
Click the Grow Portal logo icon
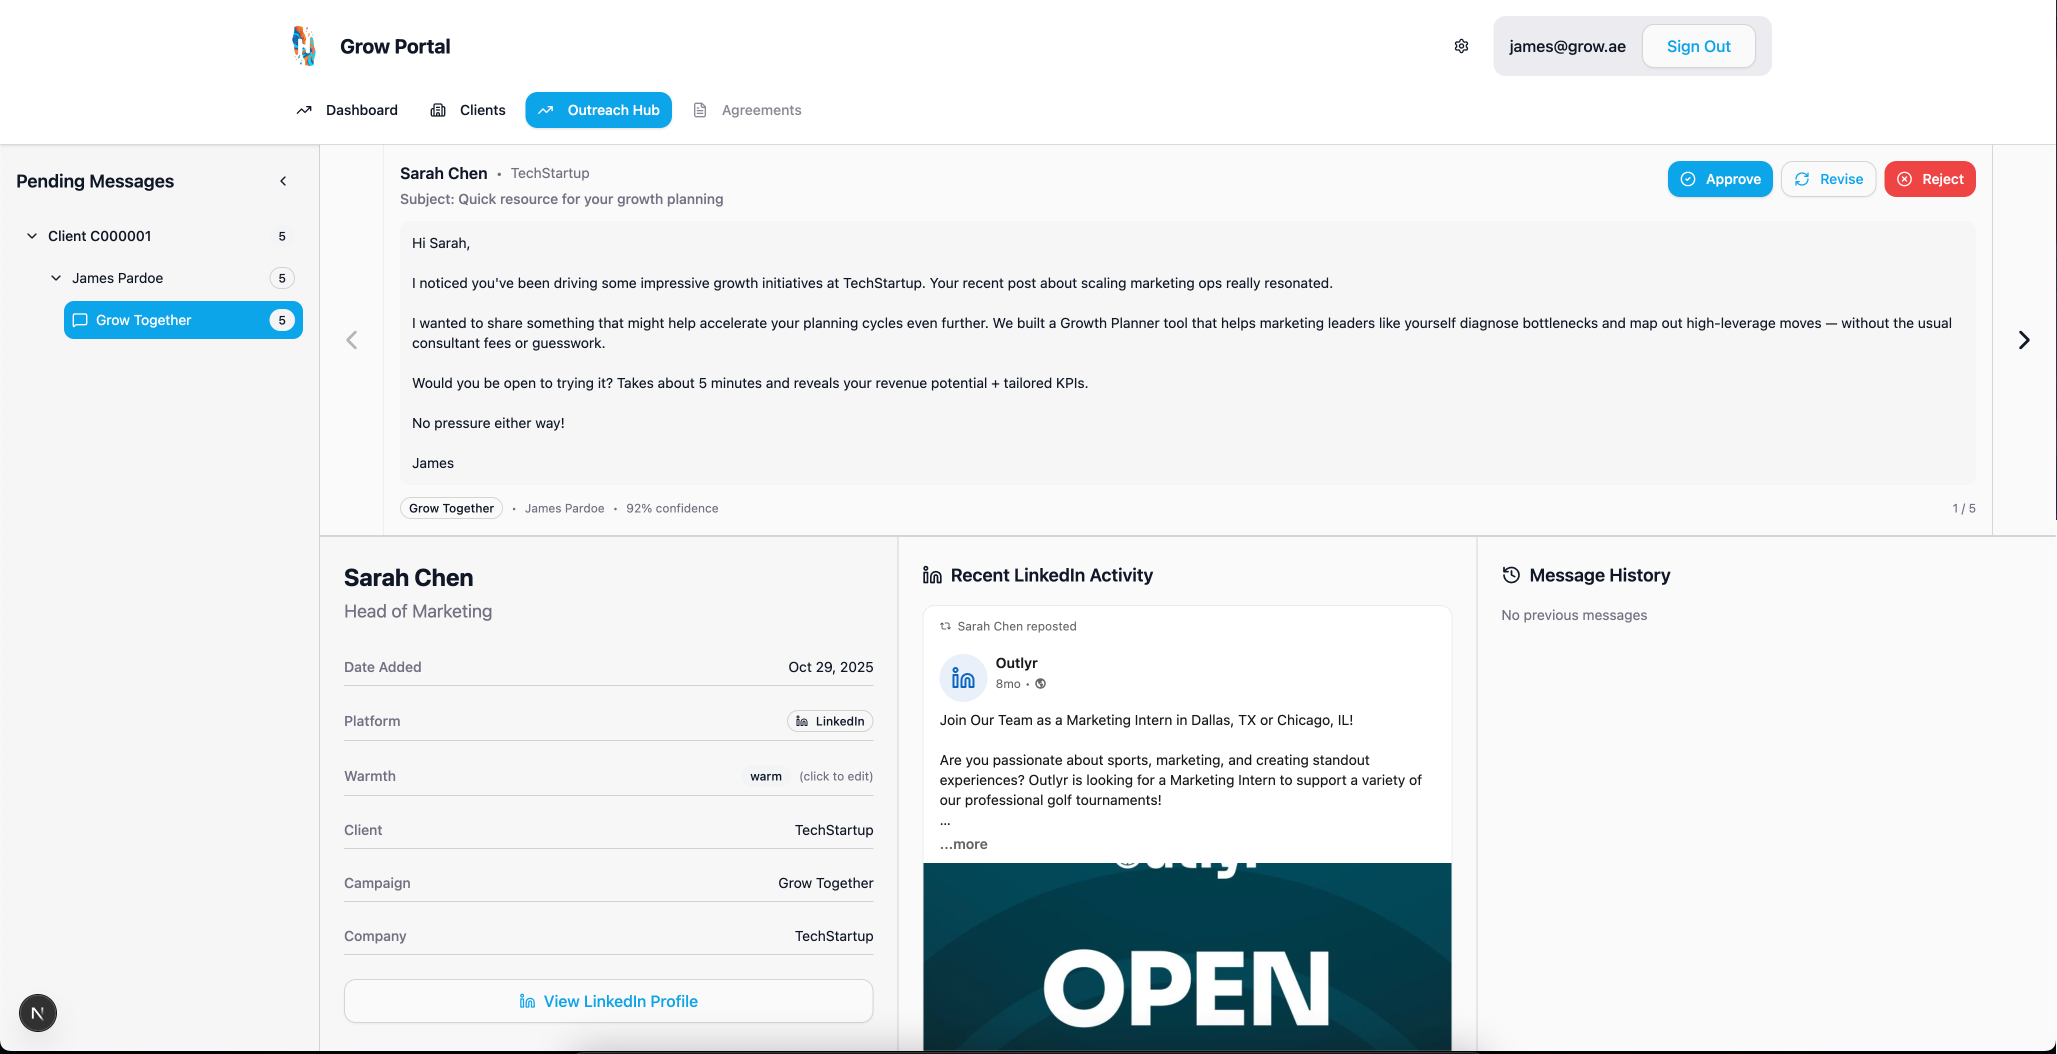(304, 46)
